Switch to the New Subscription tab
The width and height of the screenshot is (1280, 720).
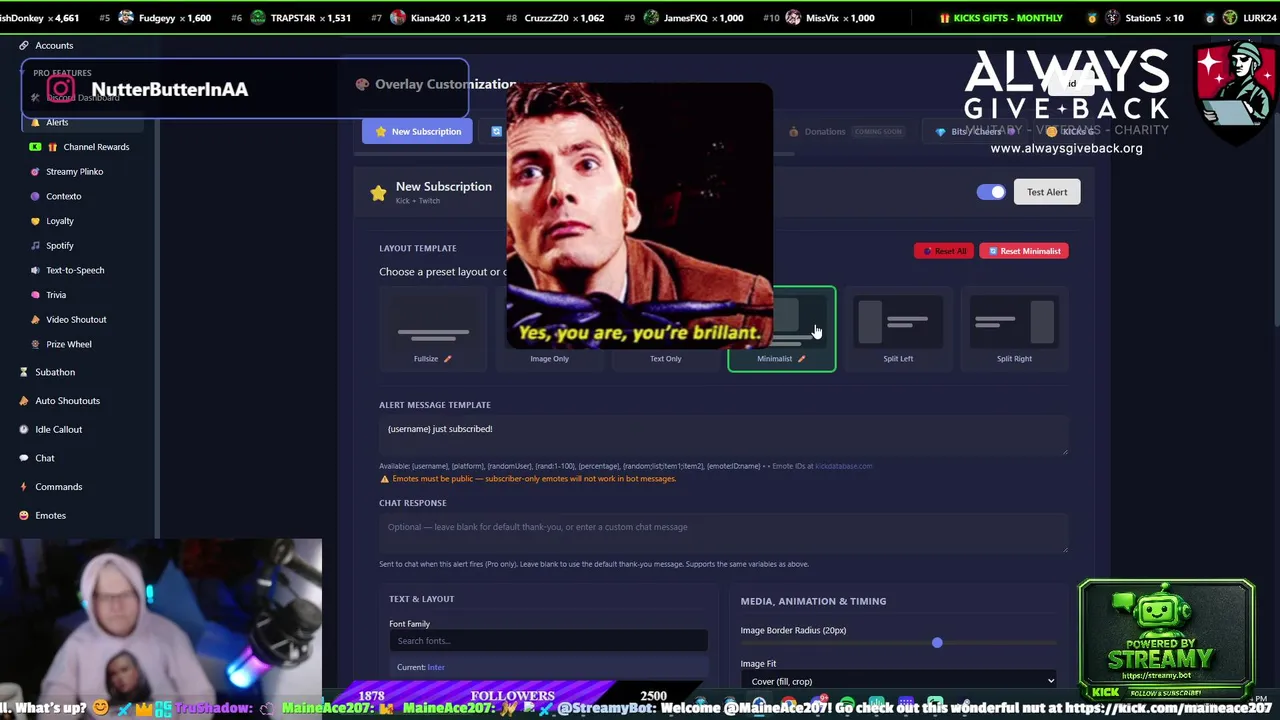point(417,132)
